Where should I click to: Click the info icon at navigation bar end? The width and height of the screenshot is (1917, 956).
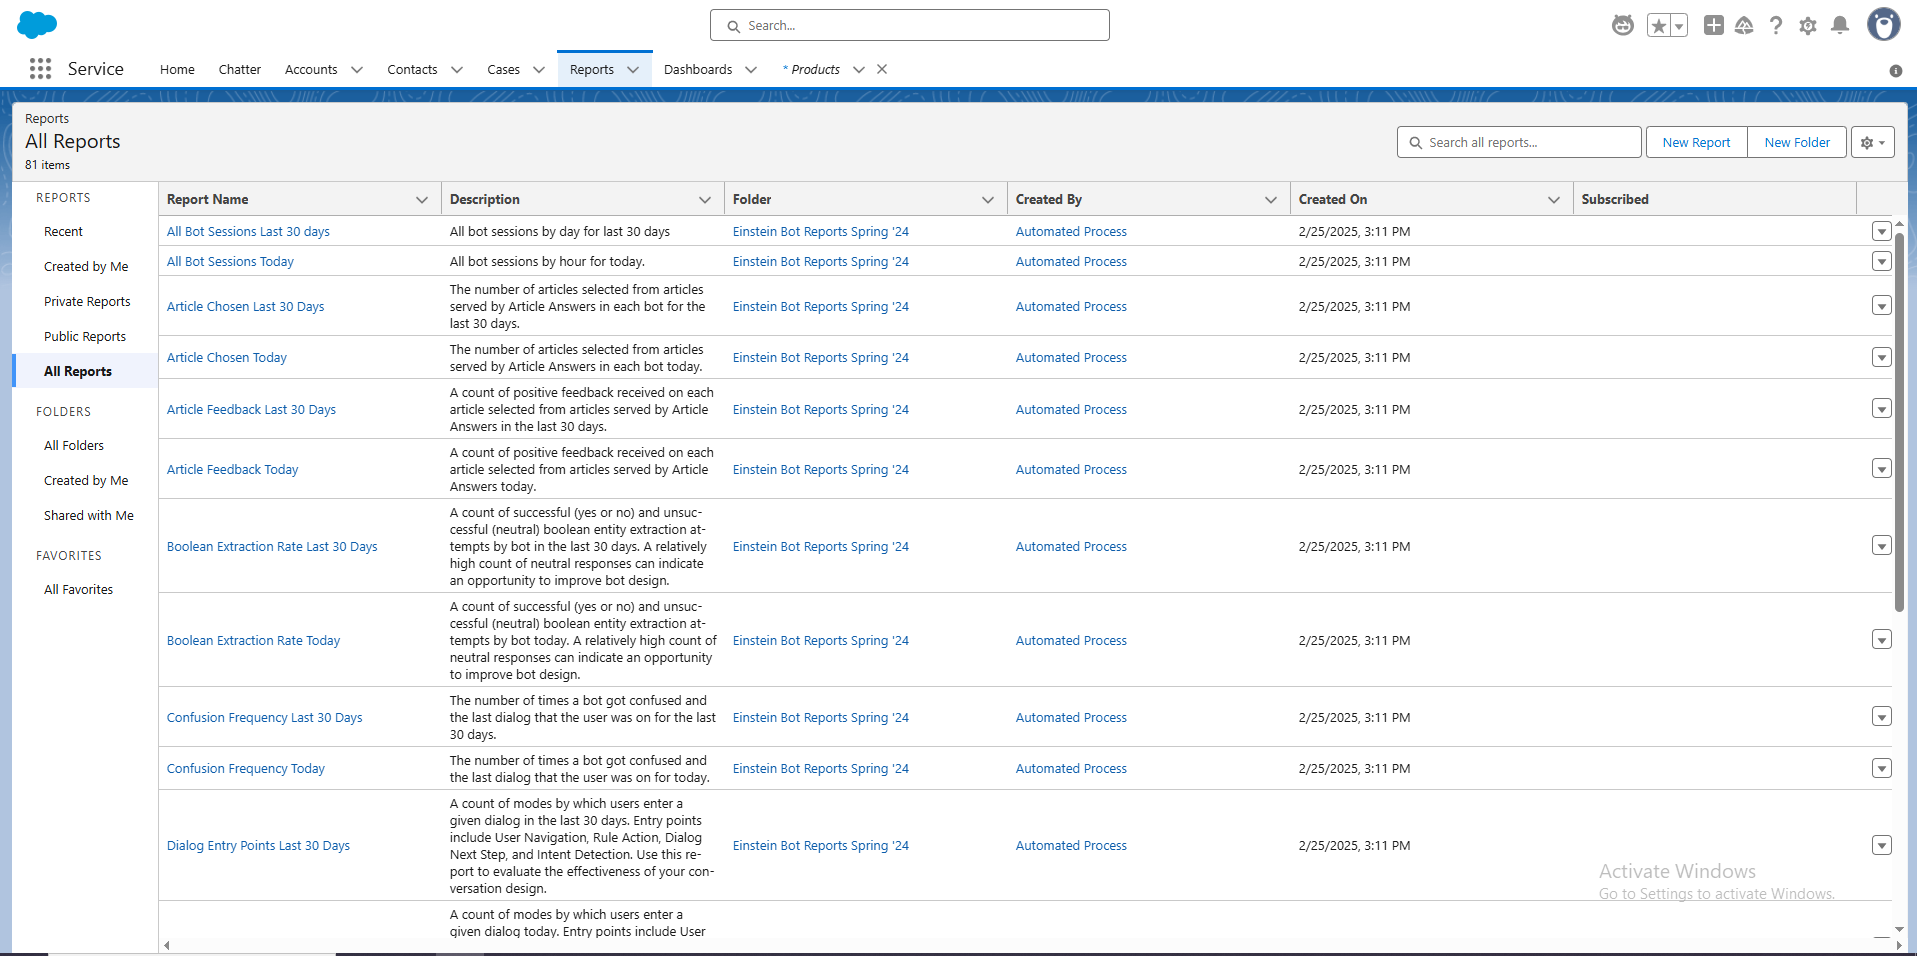1896,70
